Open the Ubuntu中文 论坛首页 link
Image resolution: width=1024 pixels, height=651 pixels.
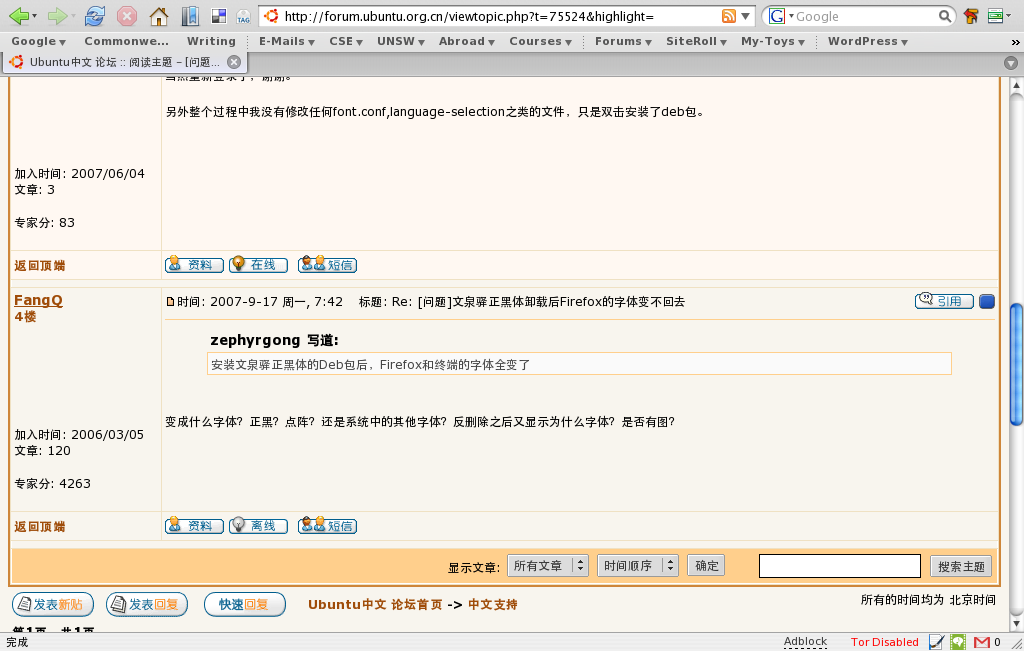[x=375, y=605]
